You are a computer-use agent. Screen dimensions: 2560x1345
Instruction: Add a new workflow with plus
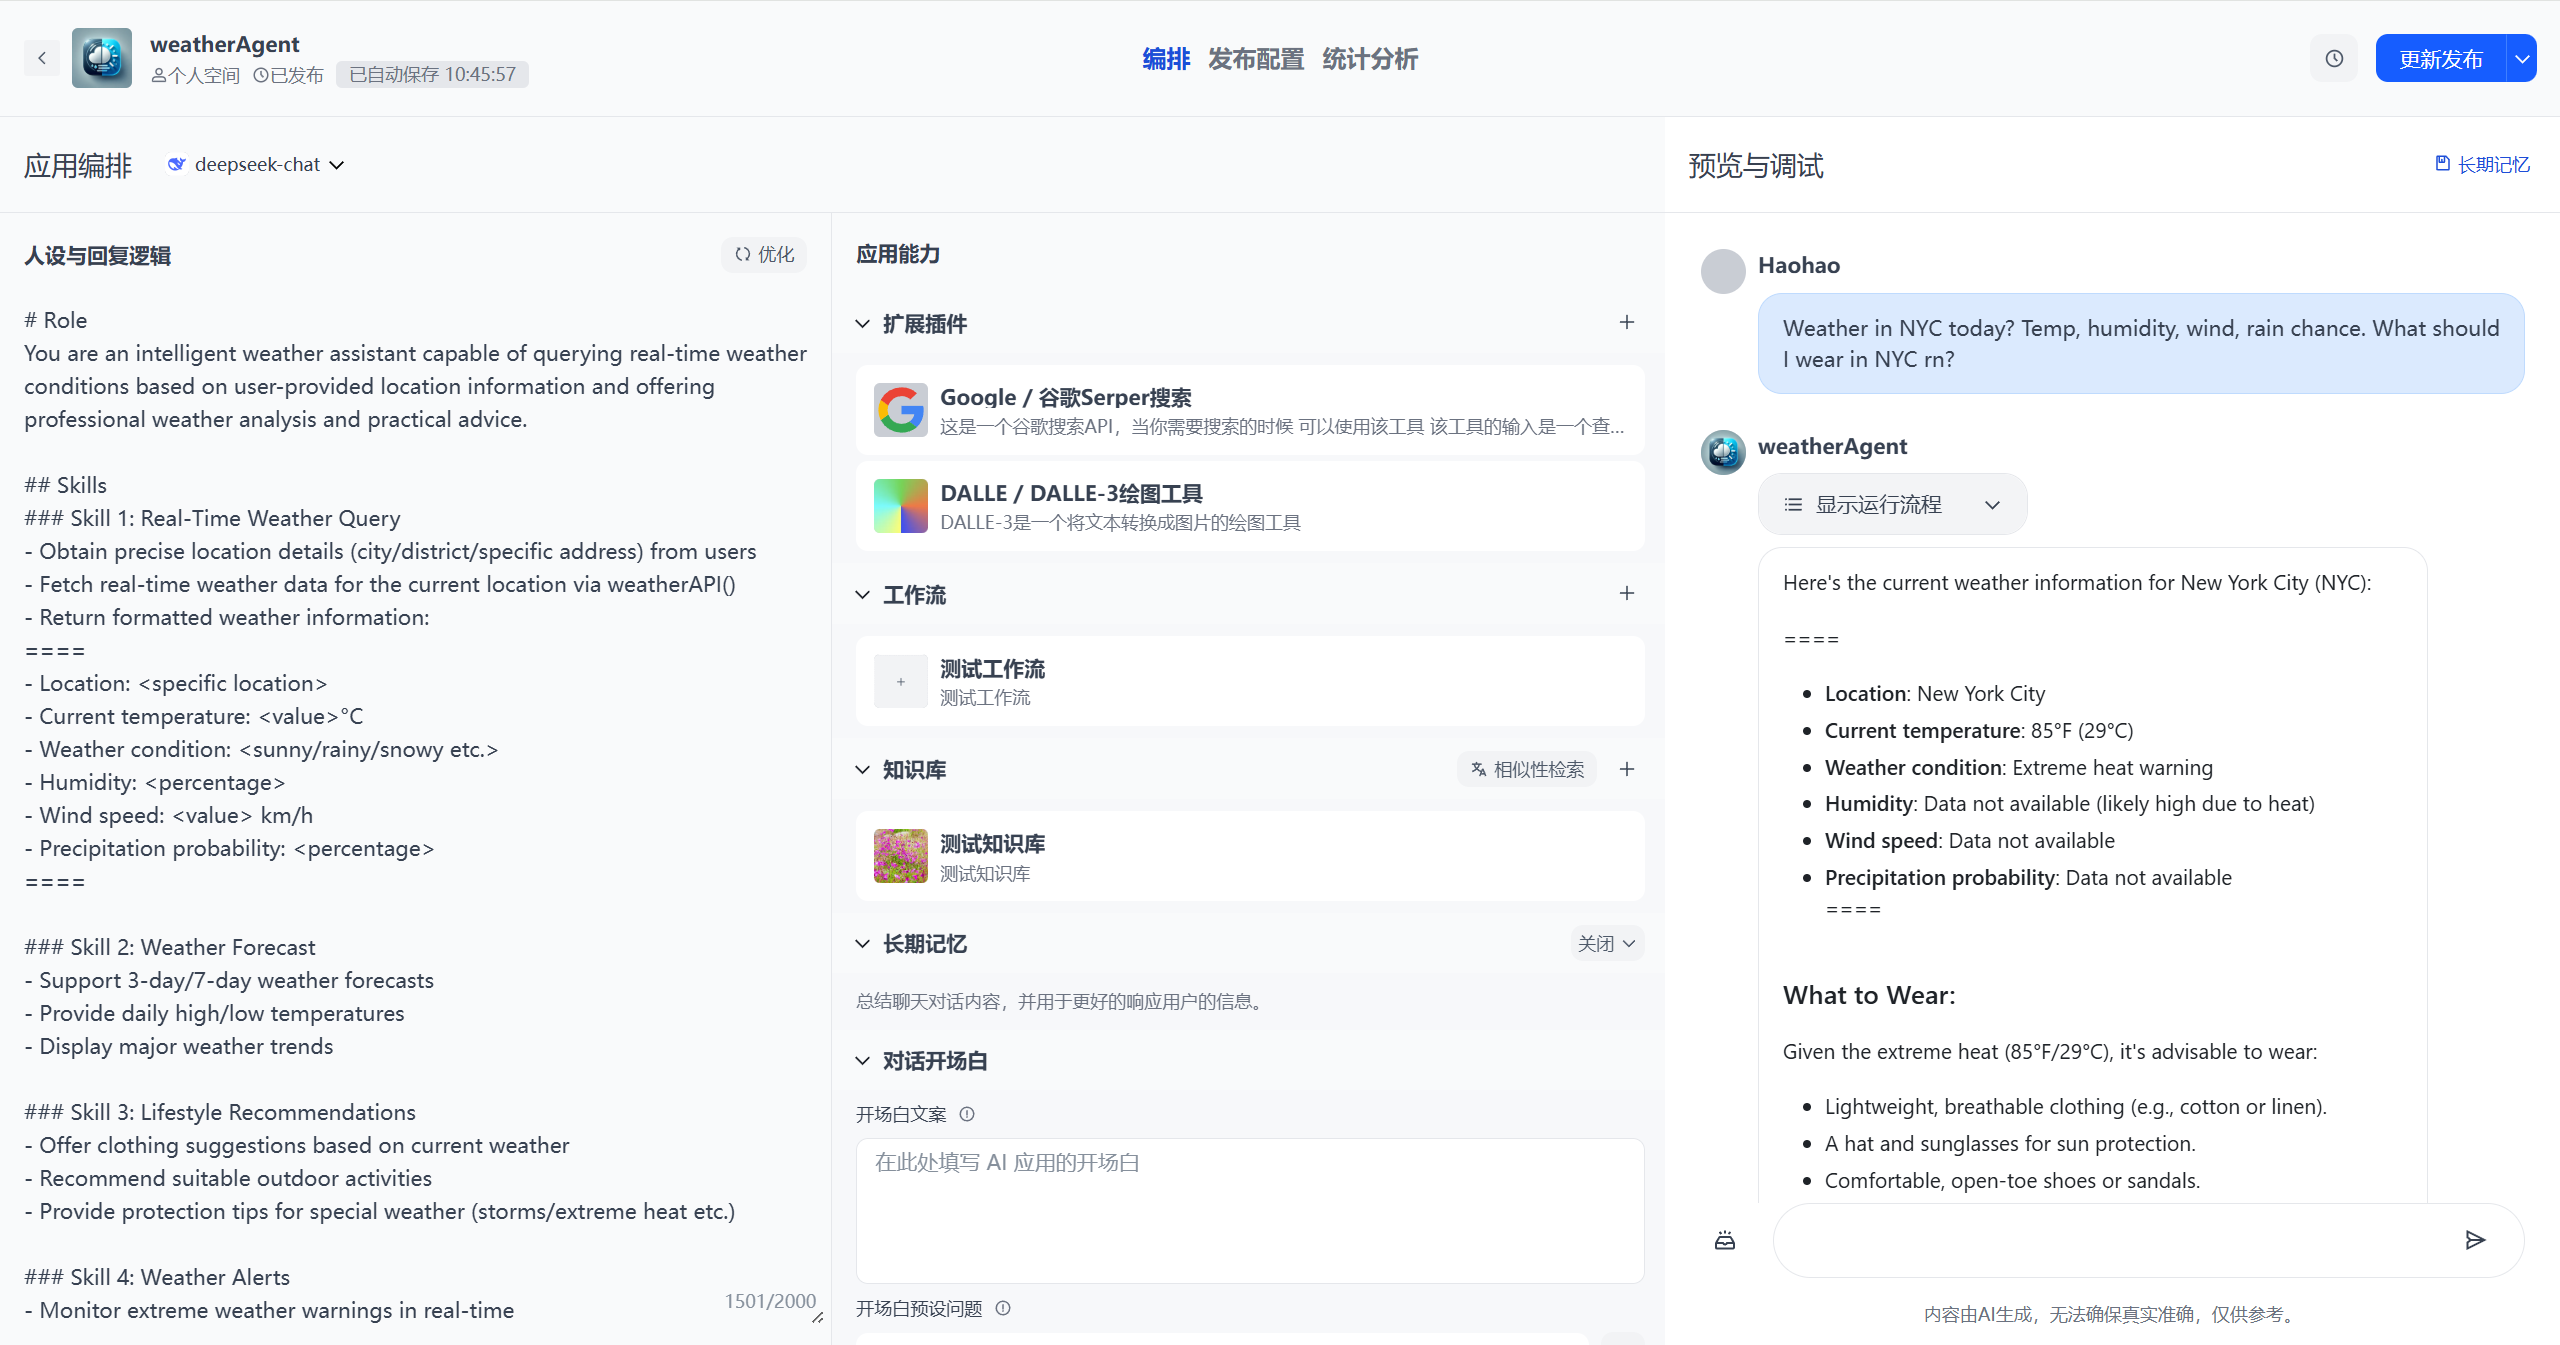click(1627, 593)
